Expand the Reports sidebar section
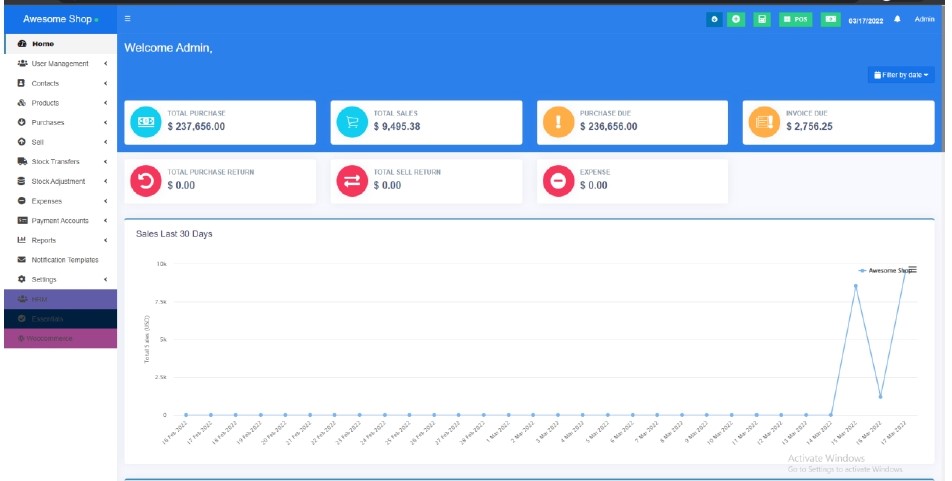 click(60, 240)
